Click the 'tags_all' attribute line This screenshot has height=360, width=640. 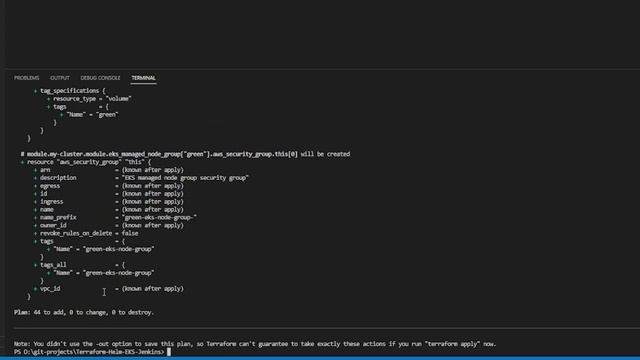[x=79, y=265]
